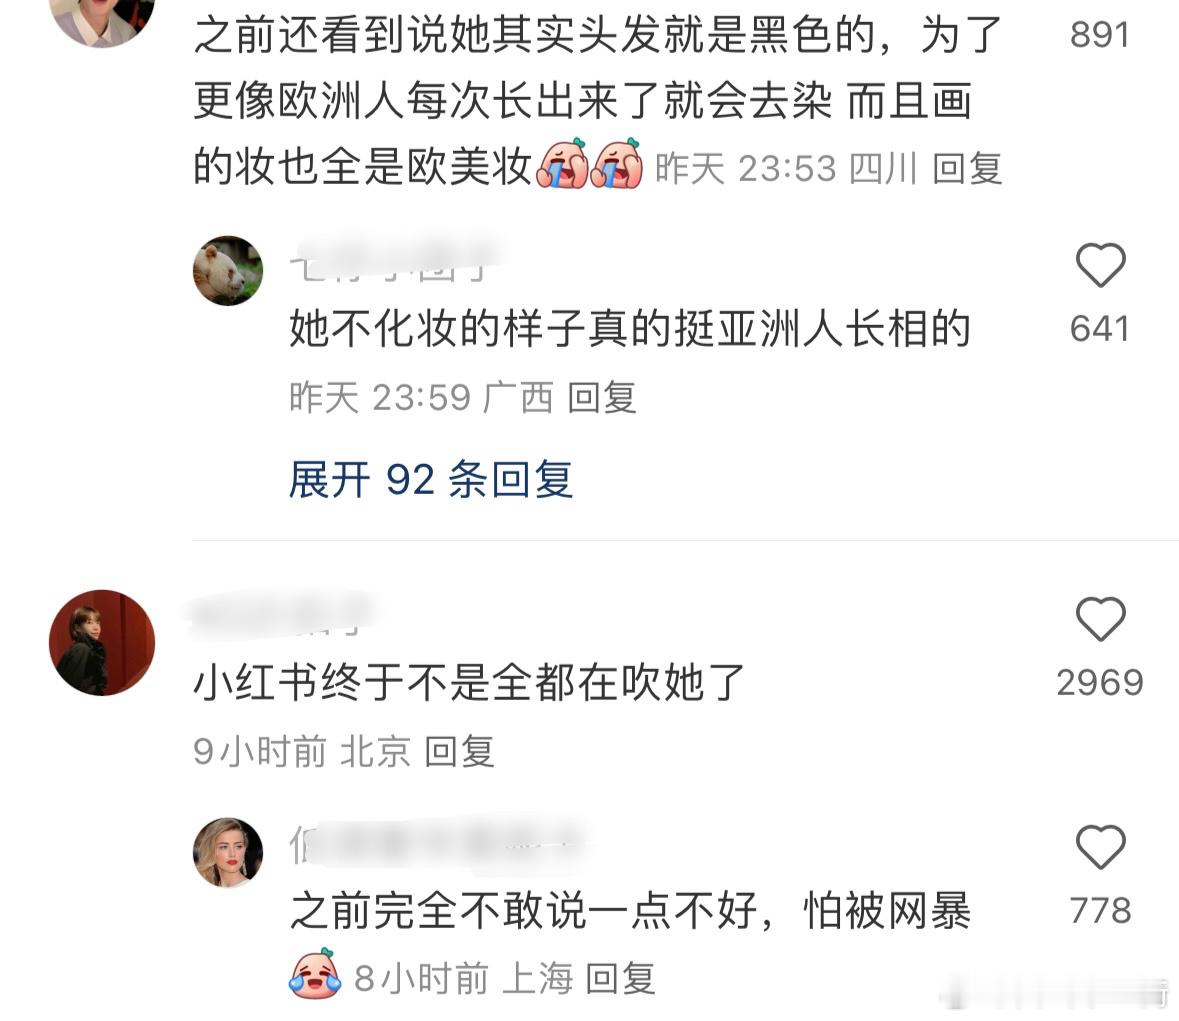Reply to the 上海 comment

(620, 979)
